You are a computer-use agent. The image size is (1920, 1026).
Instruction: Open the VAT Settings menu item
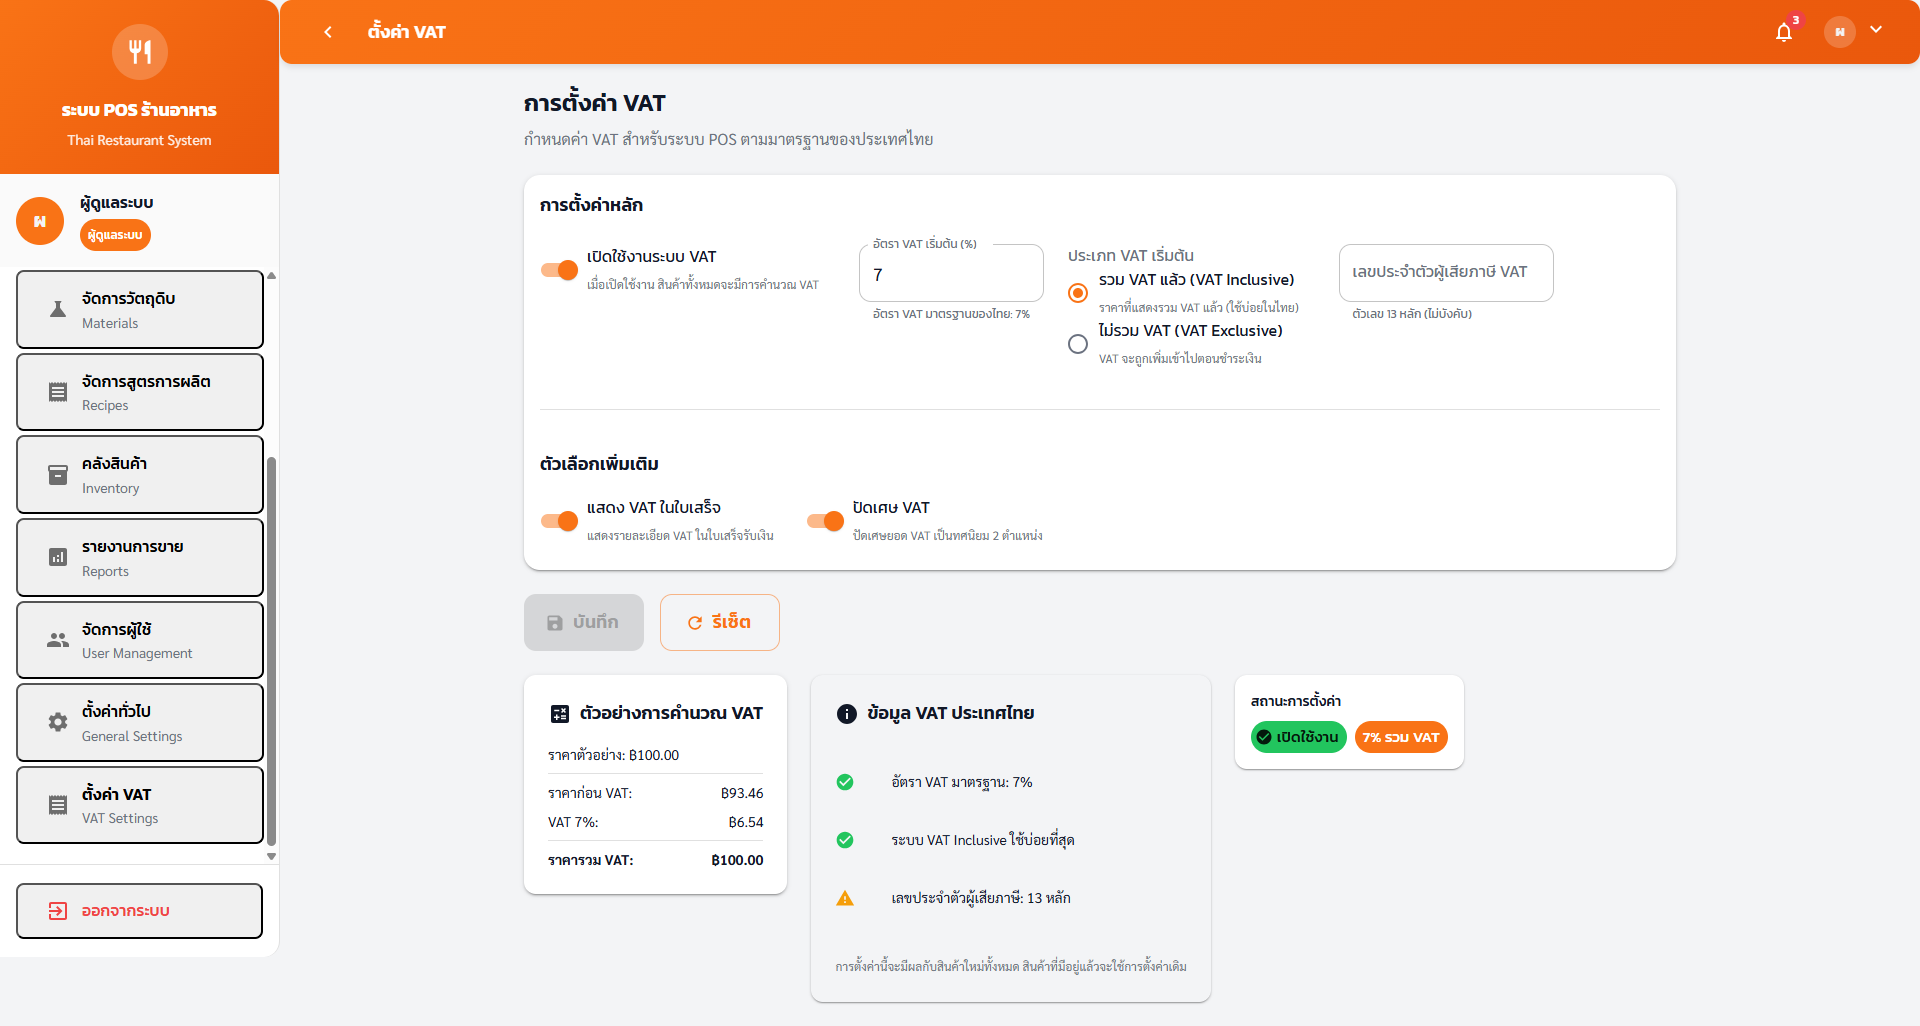pos(140,805)
